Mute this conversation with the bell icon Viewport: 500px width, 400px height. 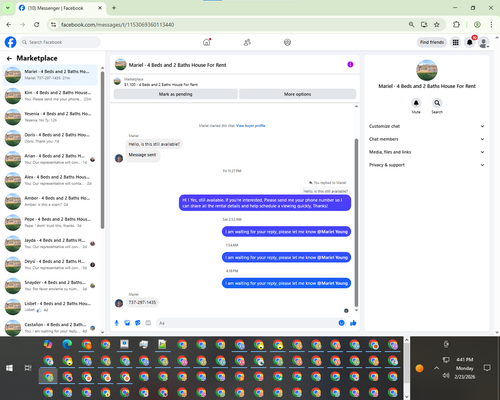click(416, 103)
